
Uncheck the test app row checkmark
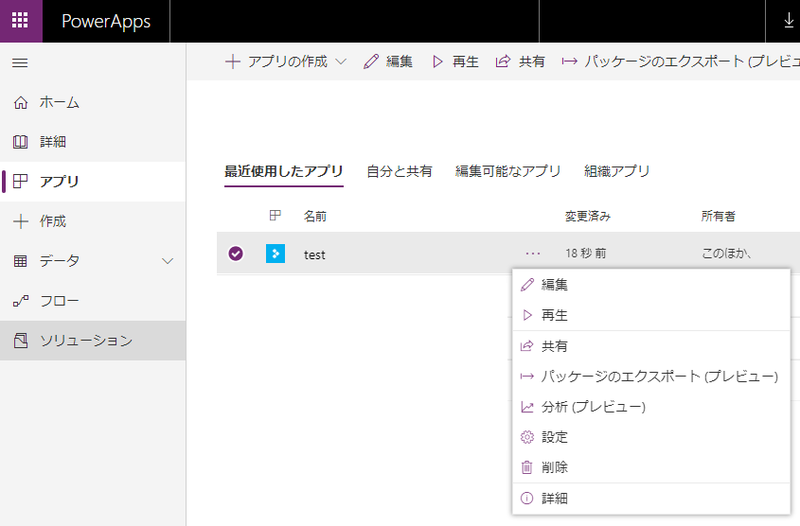point(236,254)
